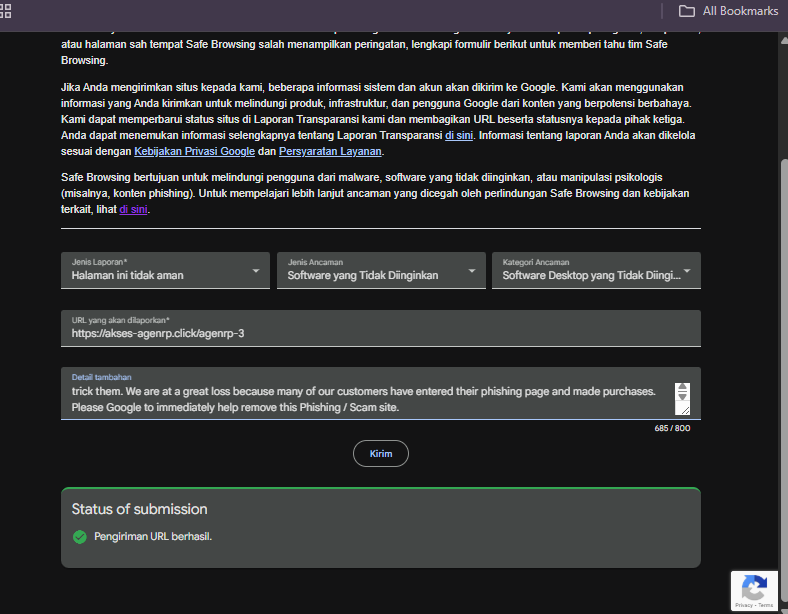This screenshot has width=788, height=614.
Task: Click the 685 / 800 character counter
Action: 672,428
